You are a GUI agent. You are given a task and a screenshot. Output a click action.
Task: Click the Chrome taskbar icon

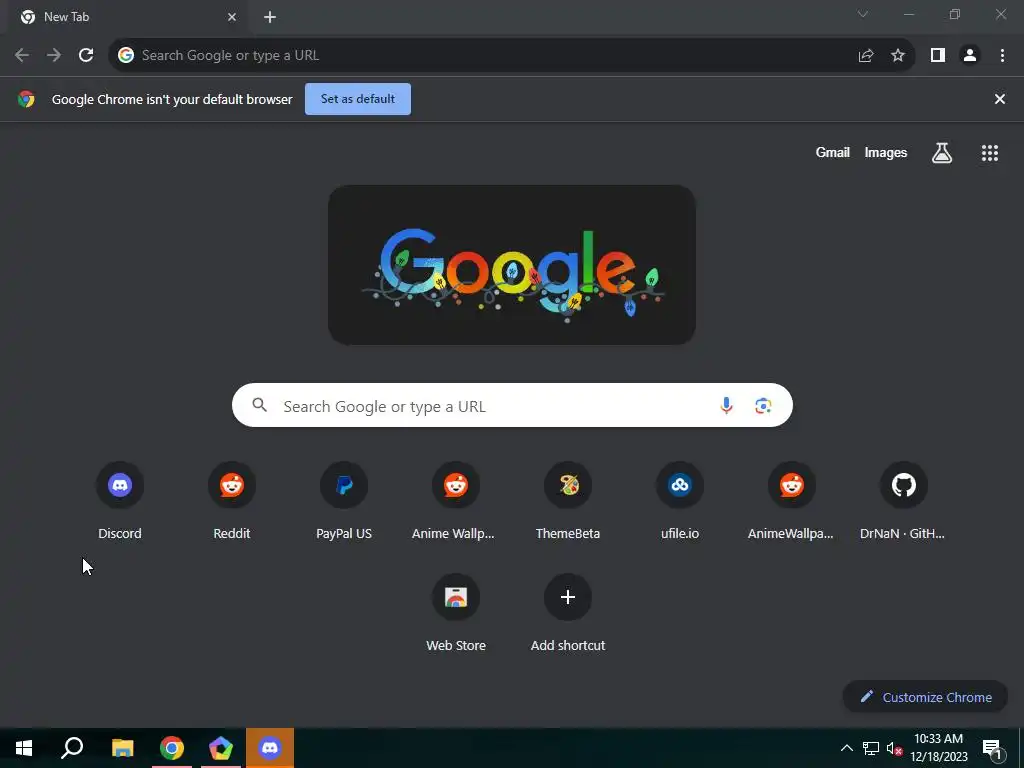click(172, 748)
